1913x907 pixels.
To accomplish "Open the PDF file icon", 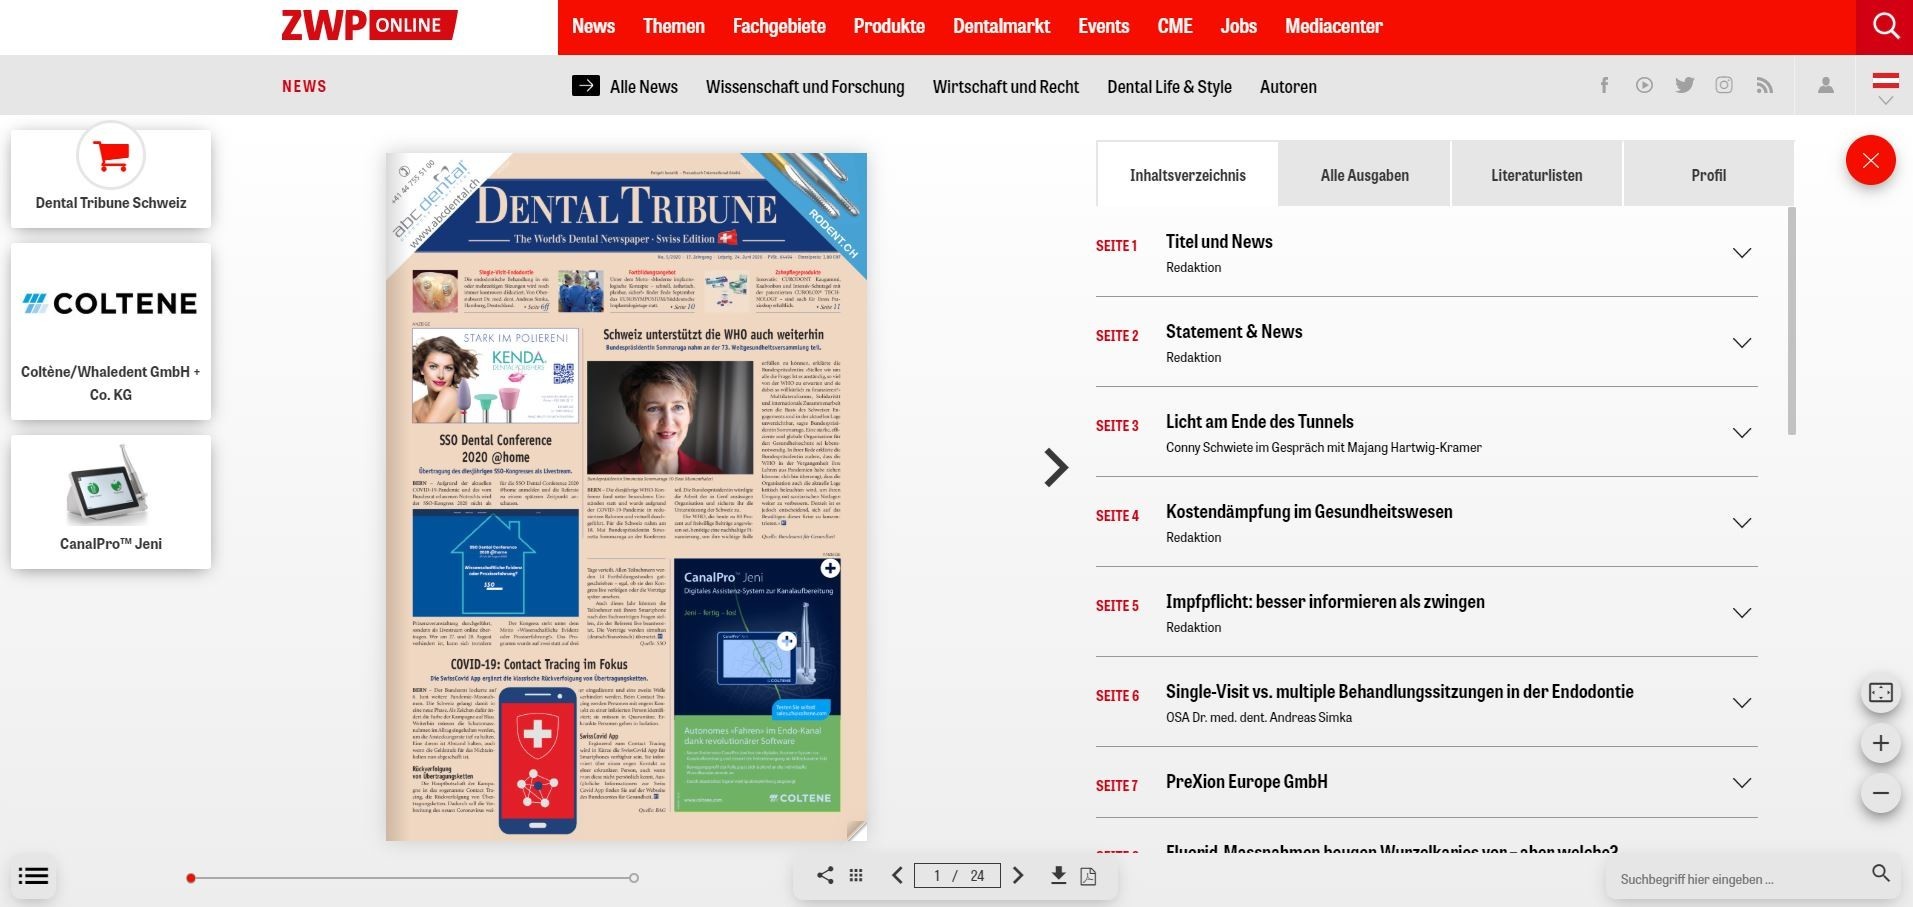I will click(1088, 876).
